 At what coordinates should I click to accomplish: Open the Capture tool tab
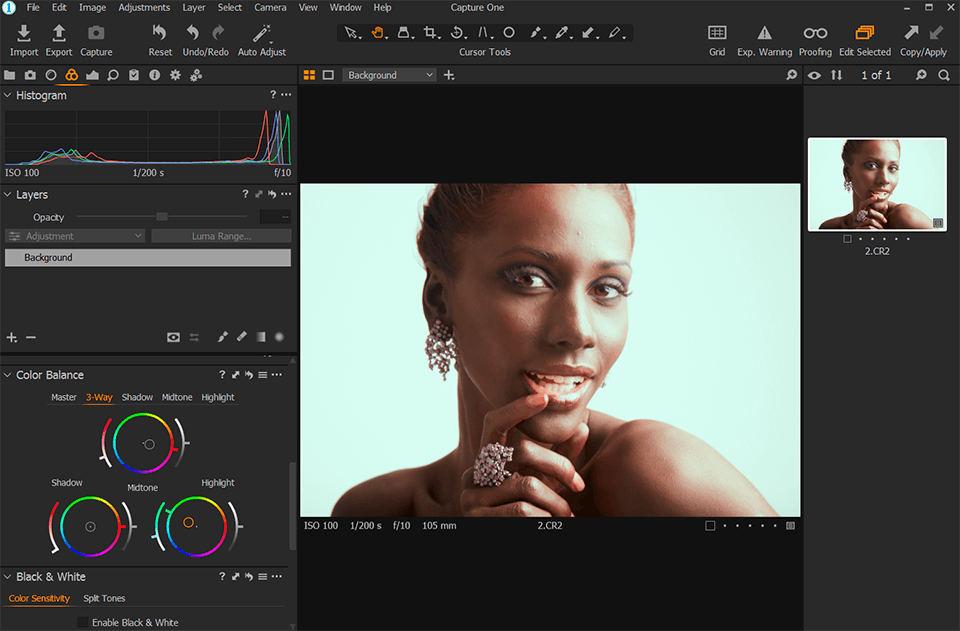(30, 74)
